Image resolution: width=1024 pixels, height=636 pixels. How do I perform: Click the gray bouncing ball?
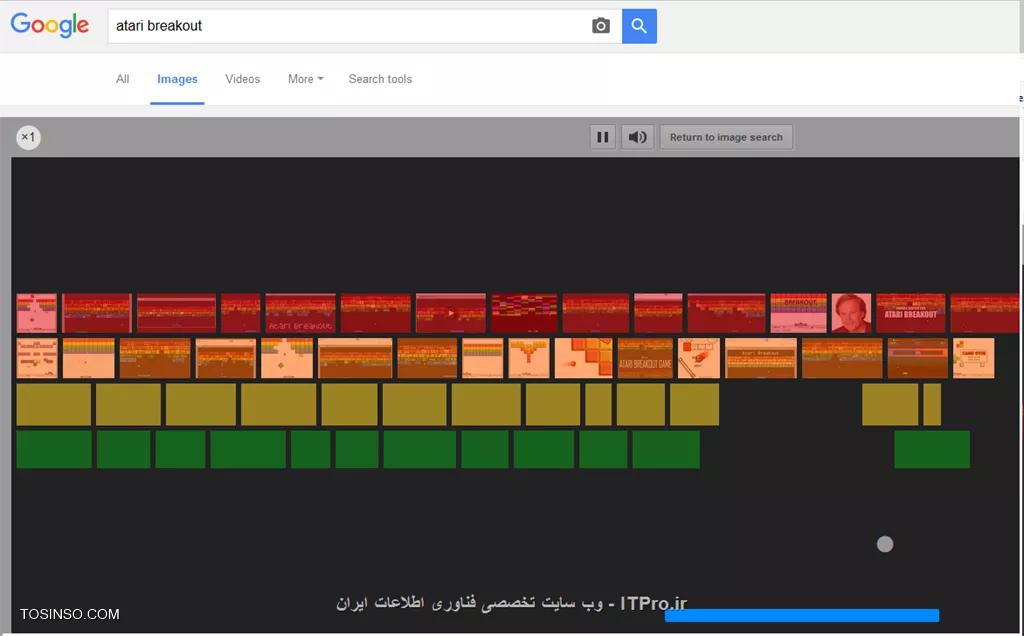coord(885,544)
